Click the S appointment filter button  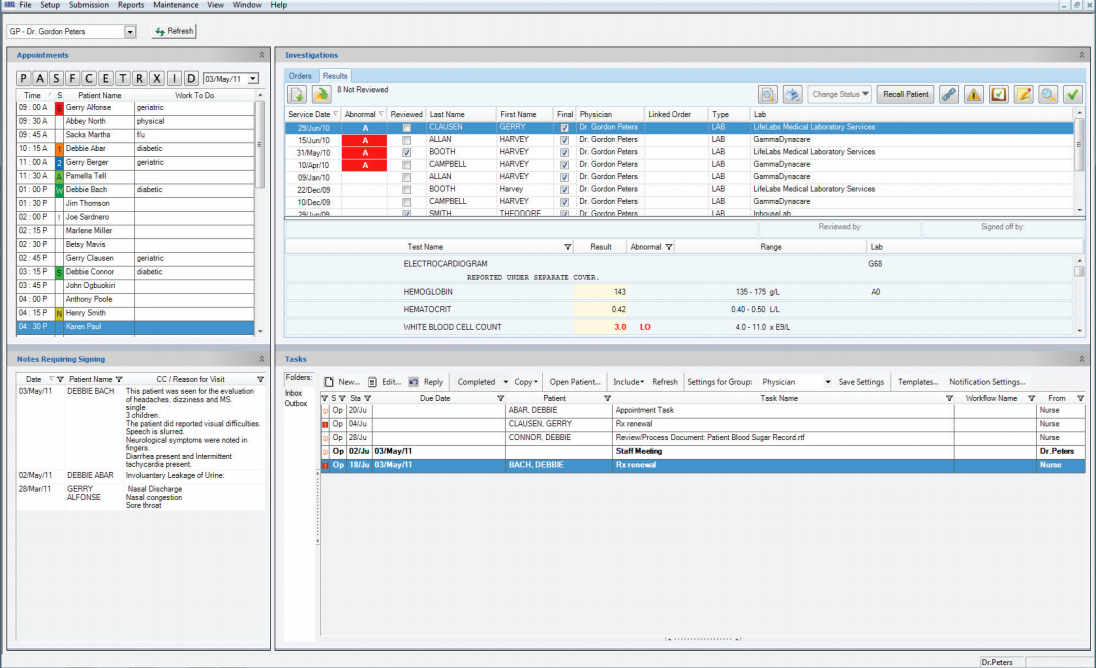click(57, 78)
